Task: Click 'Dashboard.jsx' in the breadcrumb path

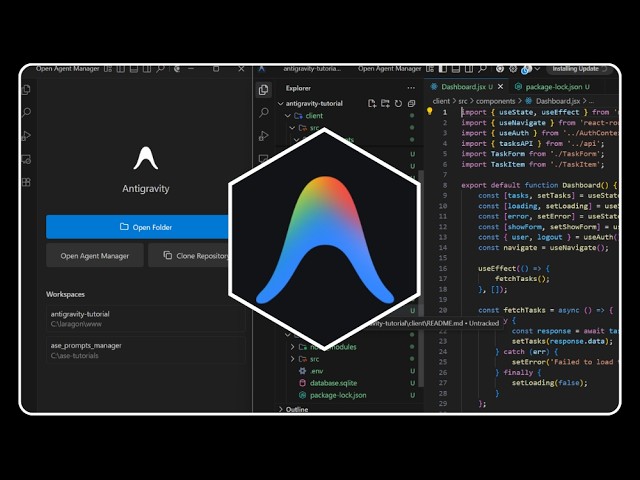Action: pyautogui.click(x=558, y=101)
